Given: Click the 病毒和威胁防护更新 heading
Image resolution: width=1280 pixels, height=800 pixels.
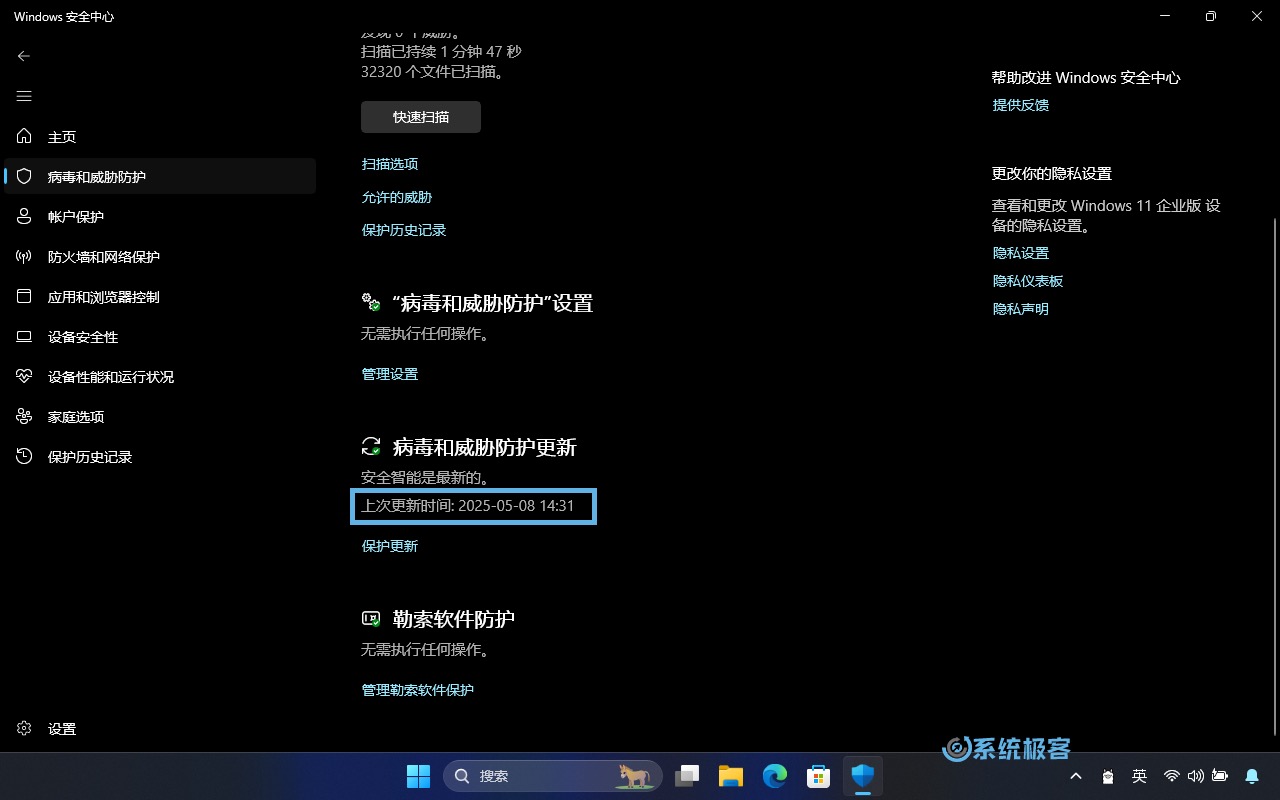Looking at the screenshot, I should pyautogui.click(x=485, y=447).
